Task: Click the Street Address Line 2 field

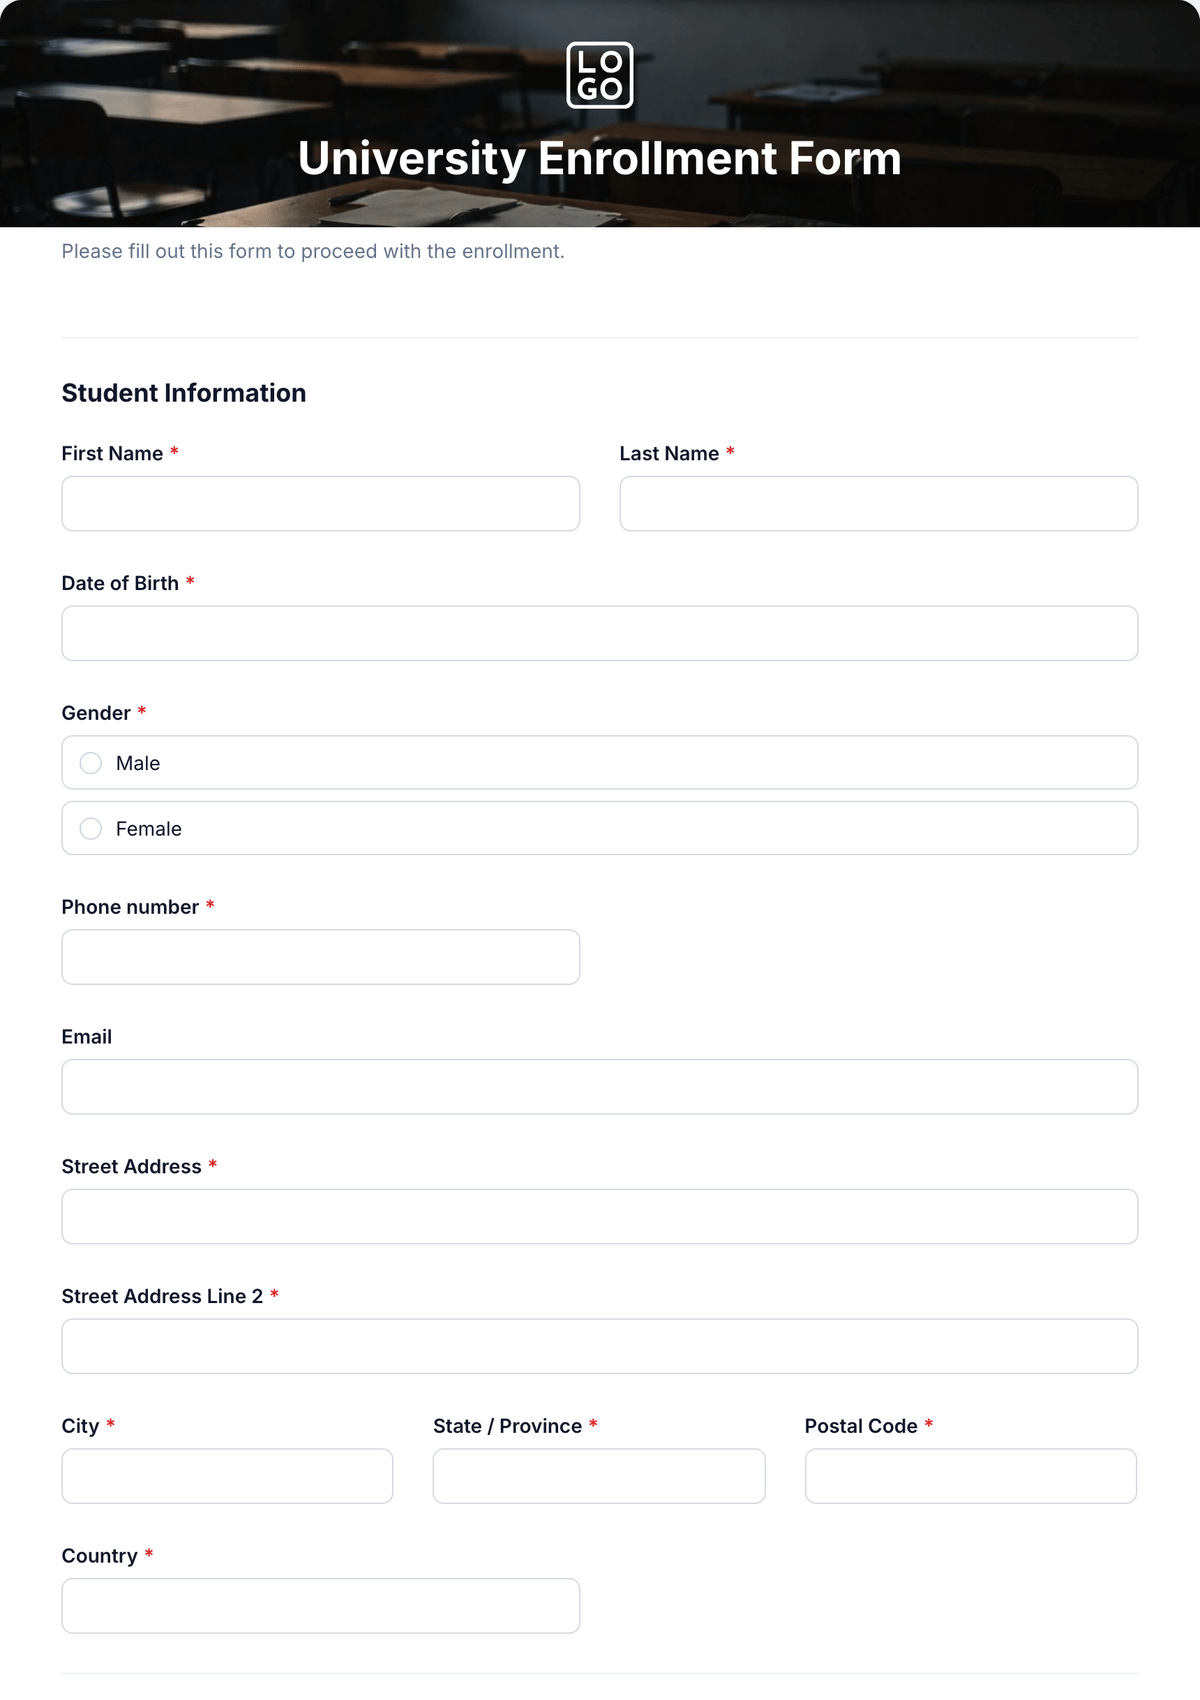Action: 600,1346
